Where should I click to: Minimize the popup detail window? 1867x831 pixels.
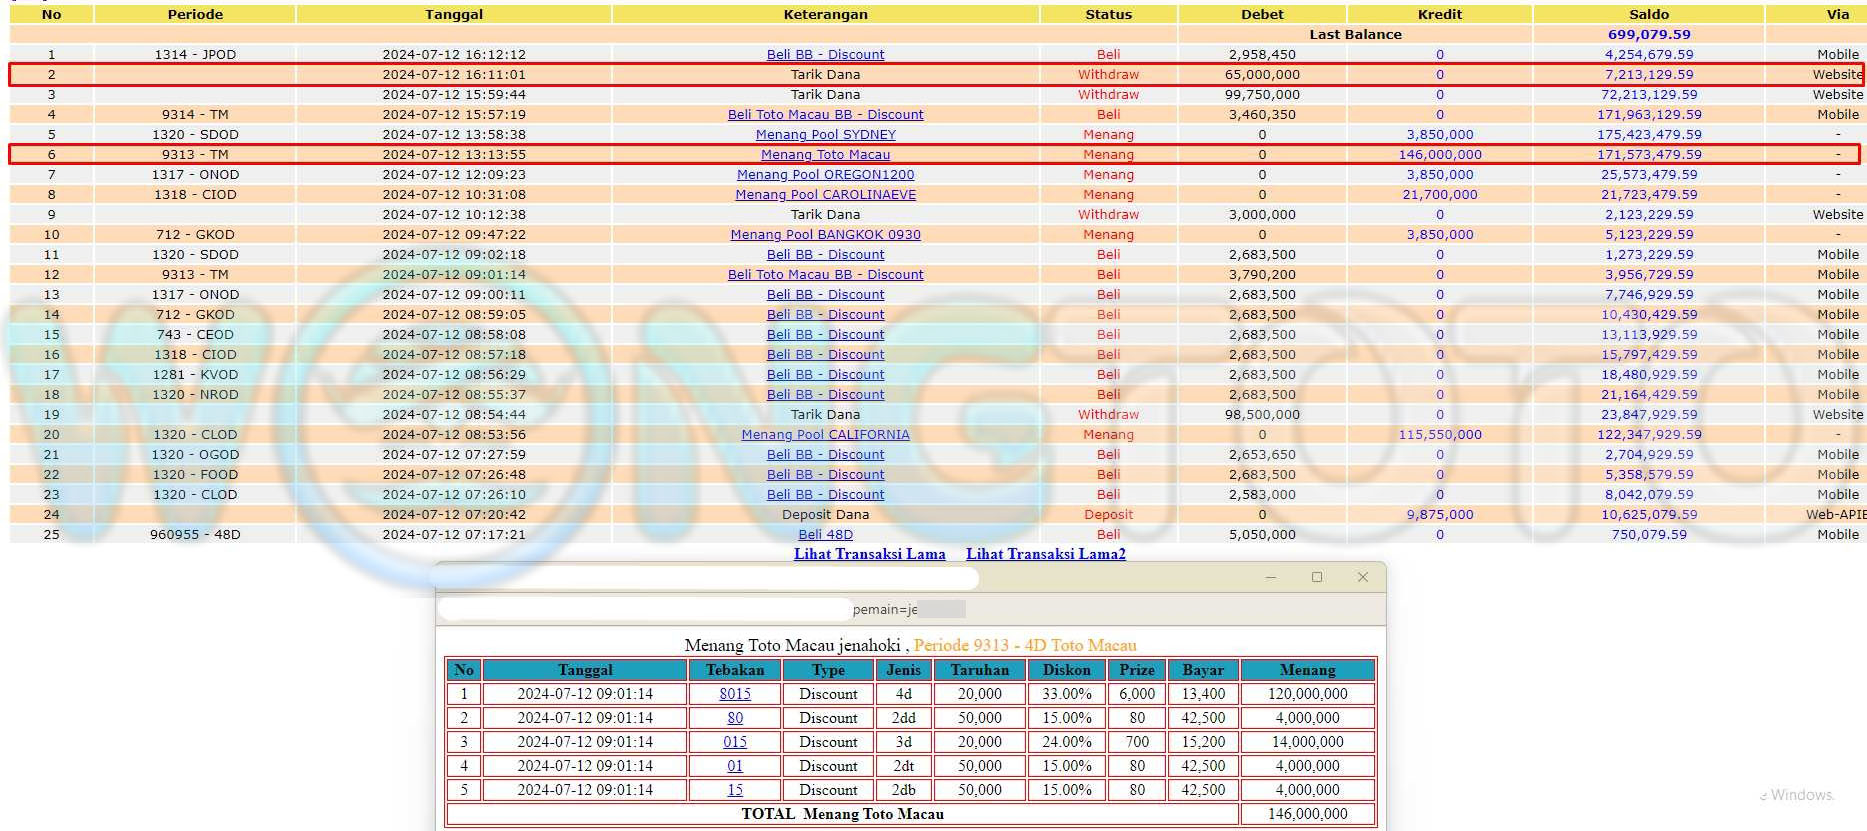click(1270, 577)
